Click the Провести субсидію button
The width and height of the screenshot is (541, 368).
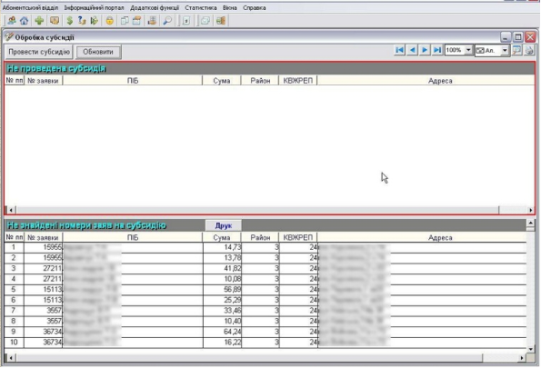point(39,52)
